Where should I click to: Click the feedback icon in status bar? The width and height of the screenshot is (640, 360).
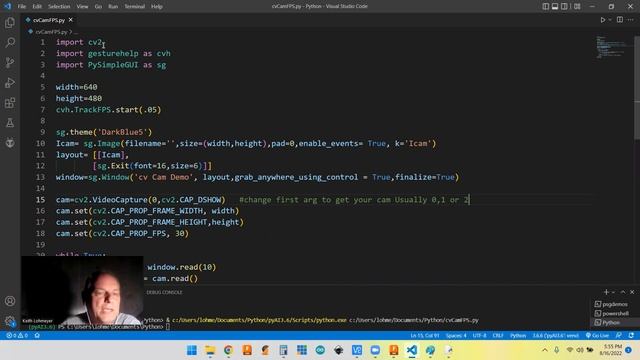click(619, 336)
